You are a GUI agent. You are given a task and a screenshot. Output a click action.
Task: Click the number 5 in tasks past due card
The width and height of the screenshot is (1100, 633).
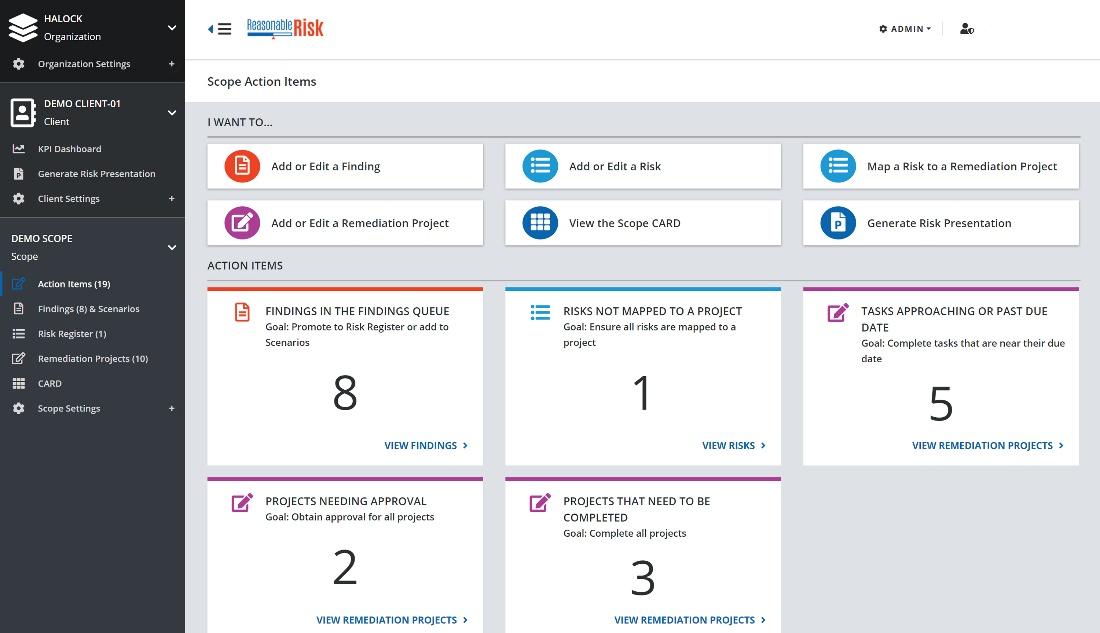click(941, 404)
